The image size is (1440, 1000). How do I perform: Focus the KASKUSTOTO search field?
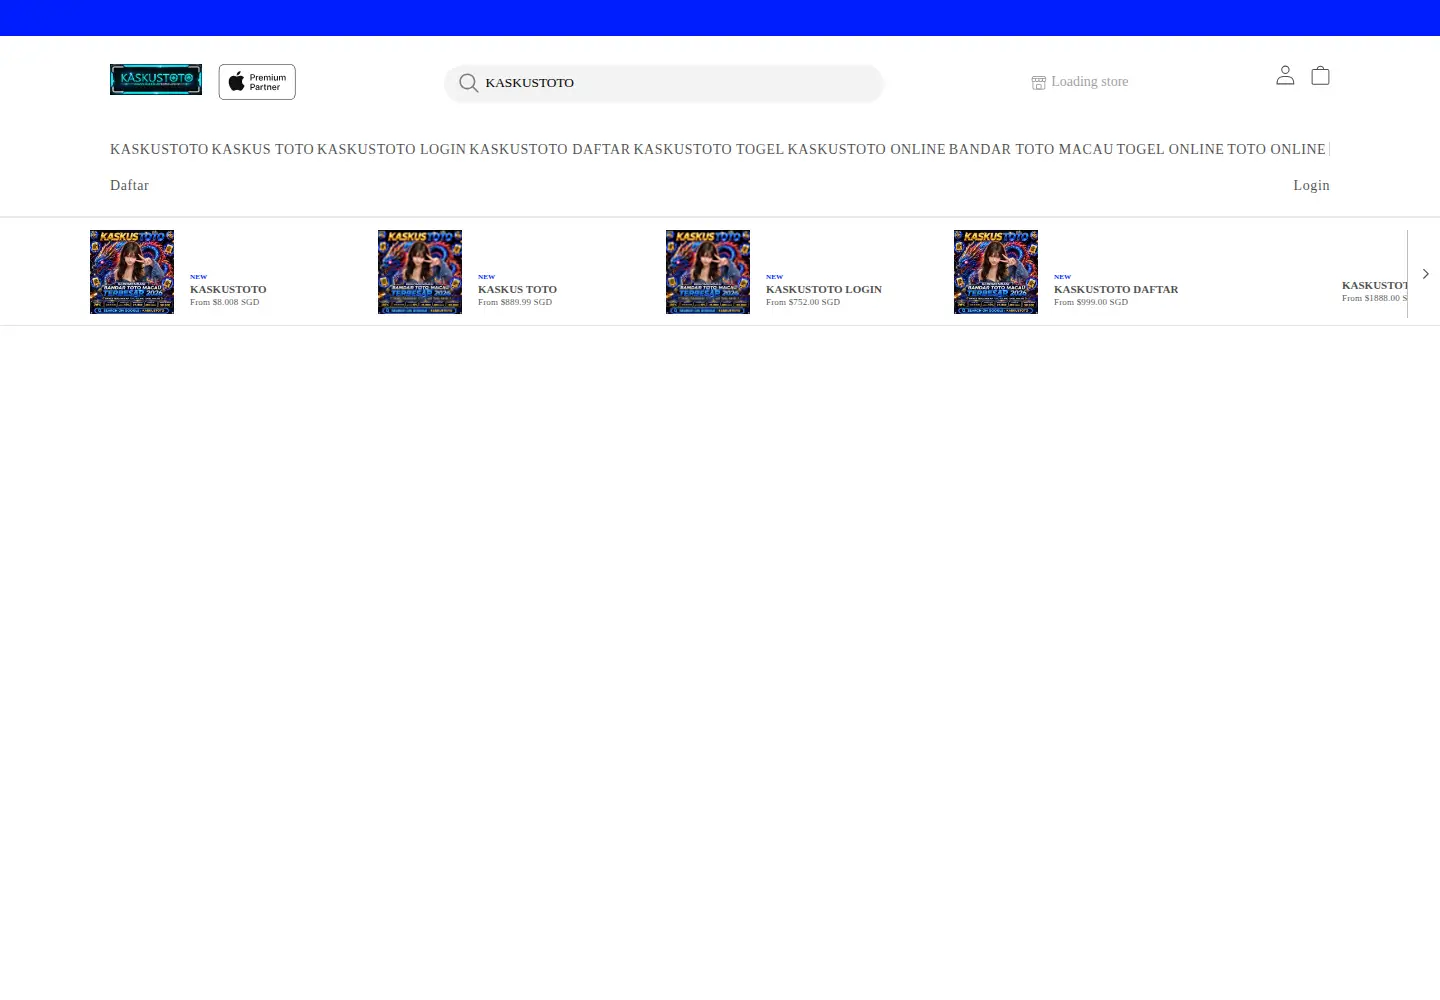[664, 83]
